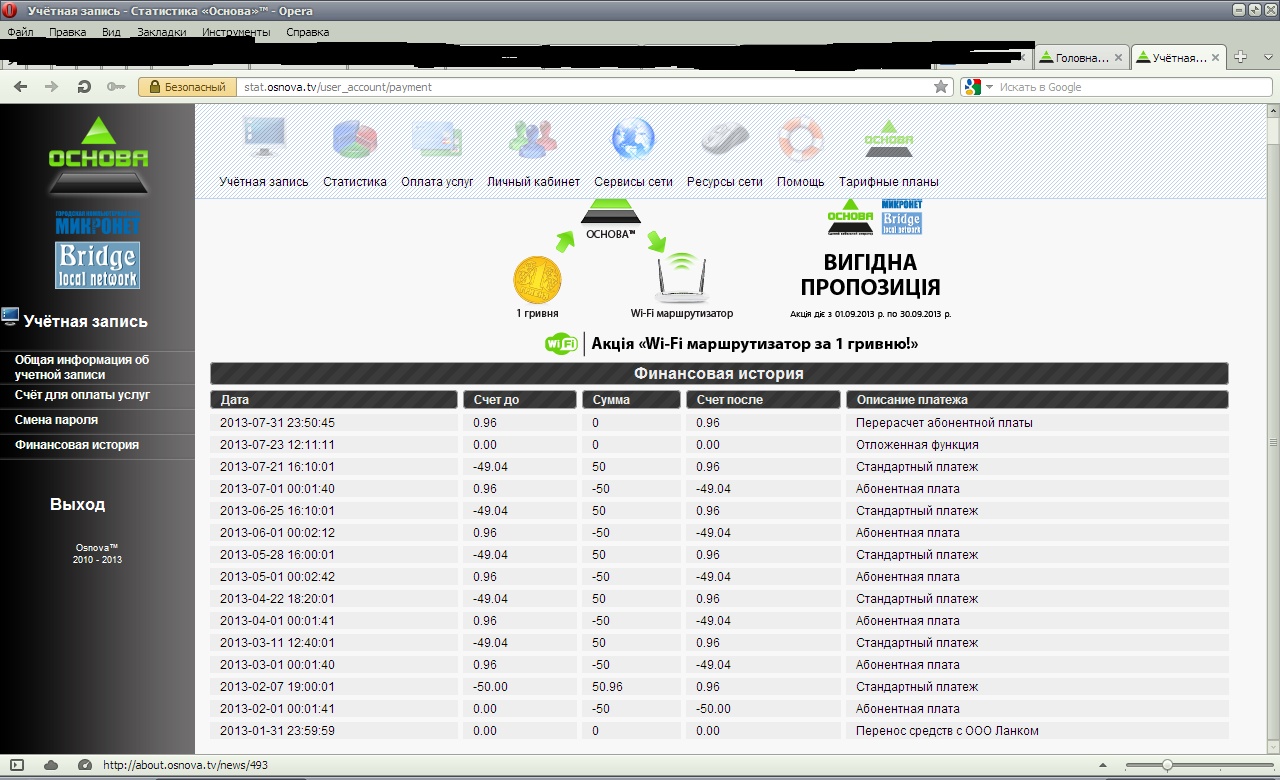The width and height of the screenshot is (1280, 780).
Task: Click the Сервисы сети globe icon
Action: tap(633, 138)
